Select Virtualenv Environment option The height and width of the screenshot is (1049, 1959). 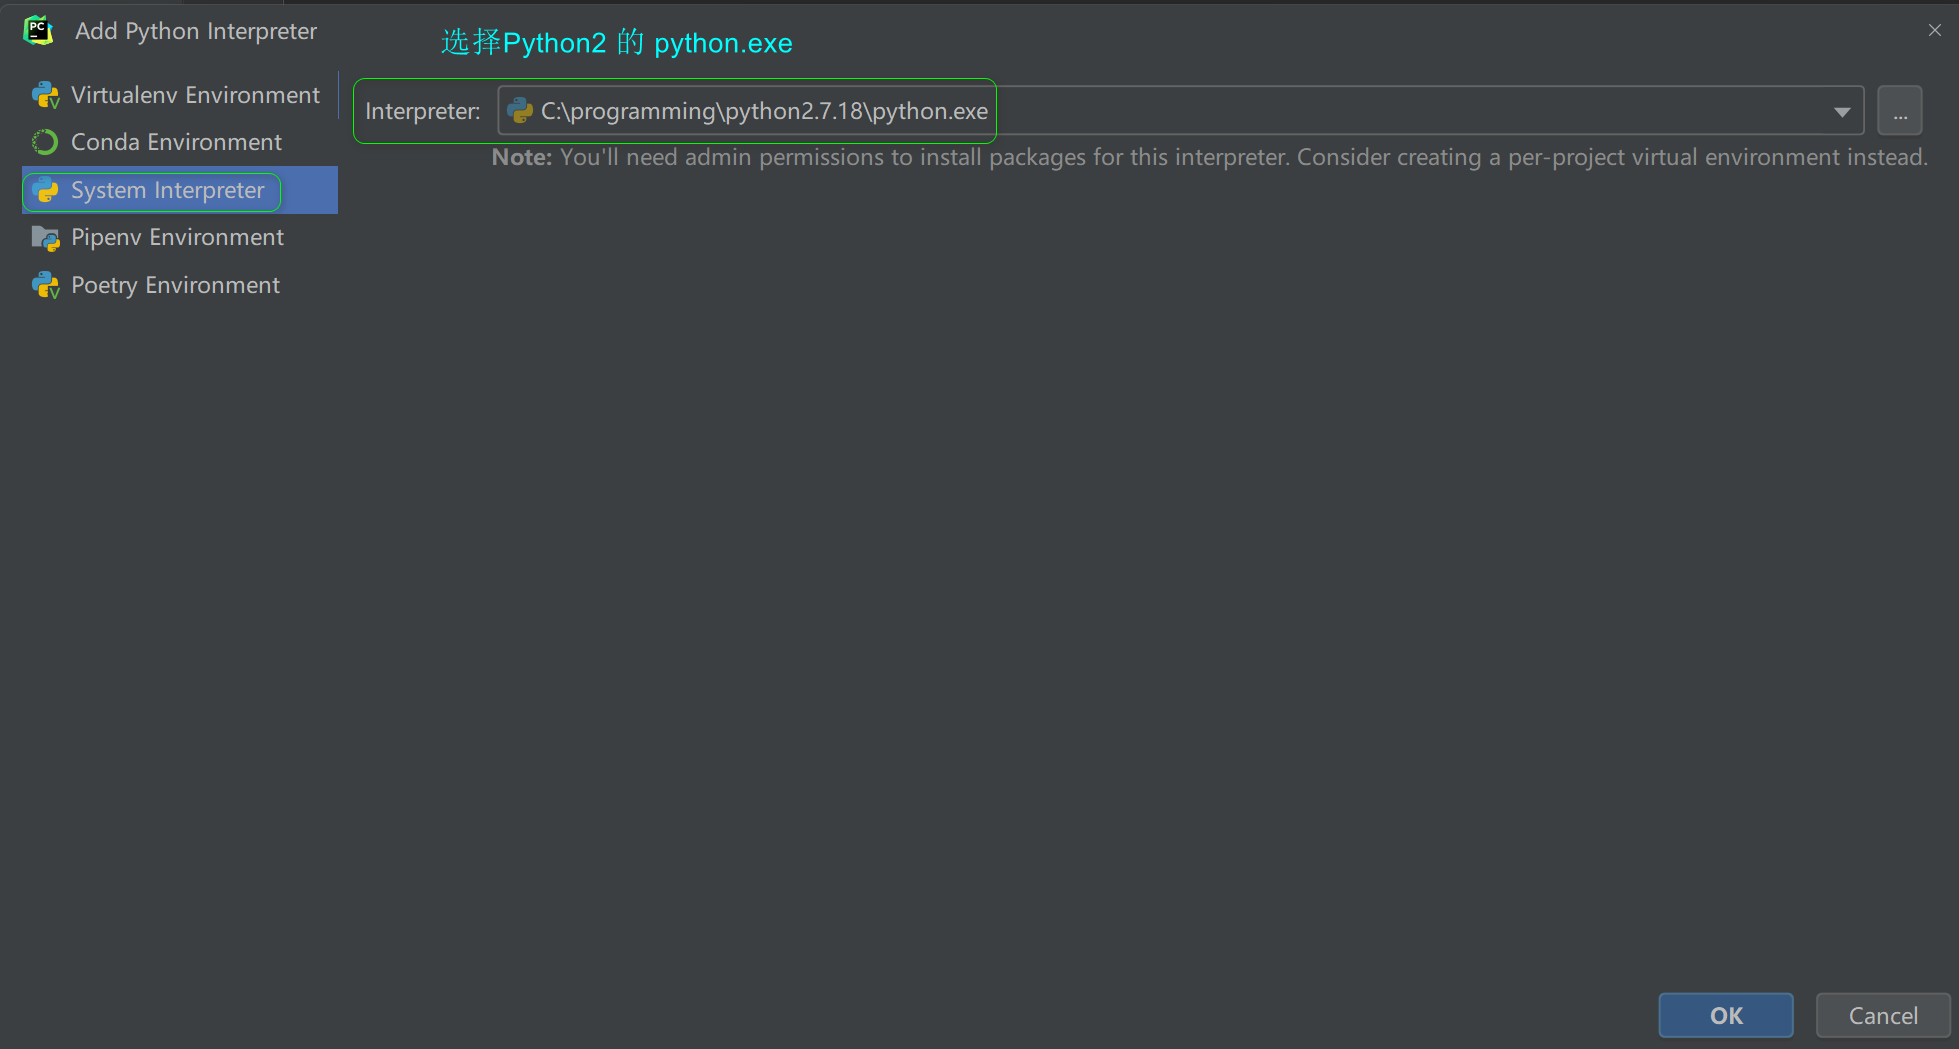(180, 95)
